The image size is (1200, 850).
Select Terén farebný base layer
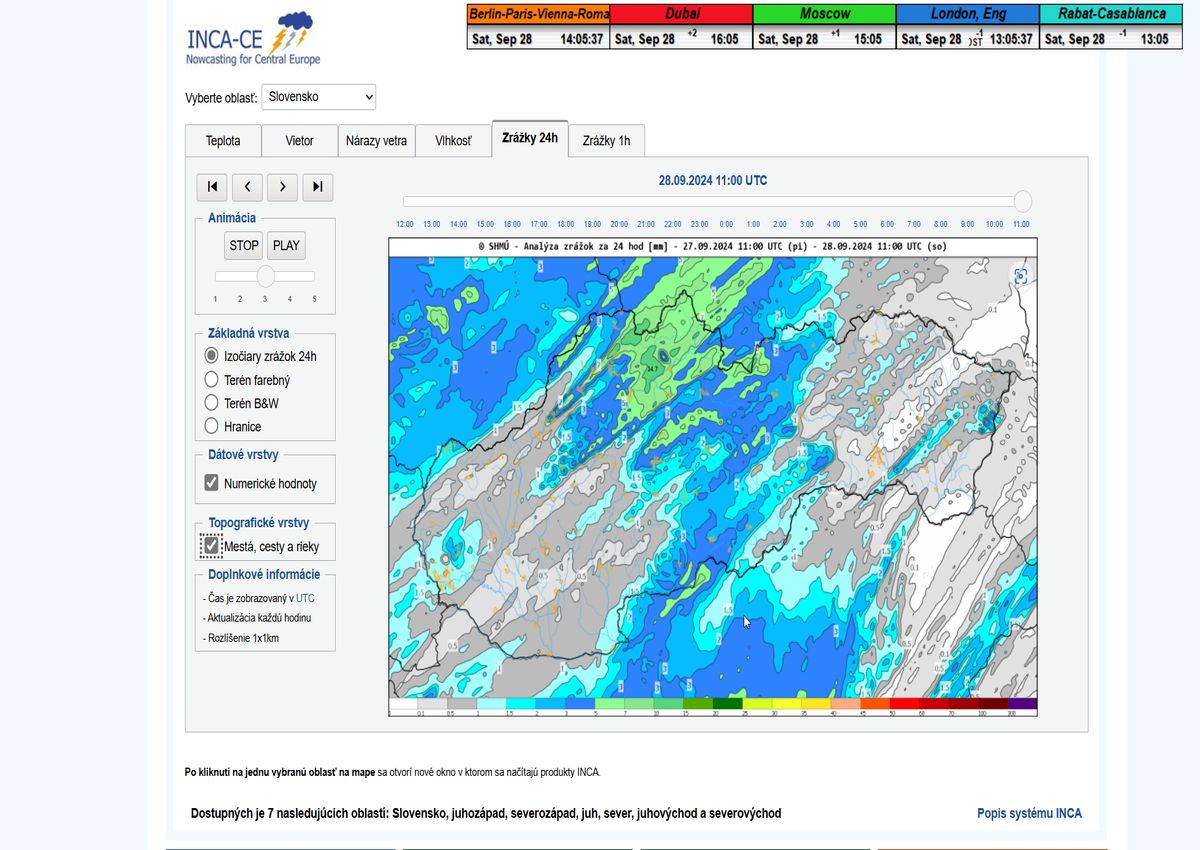point(211,380)
